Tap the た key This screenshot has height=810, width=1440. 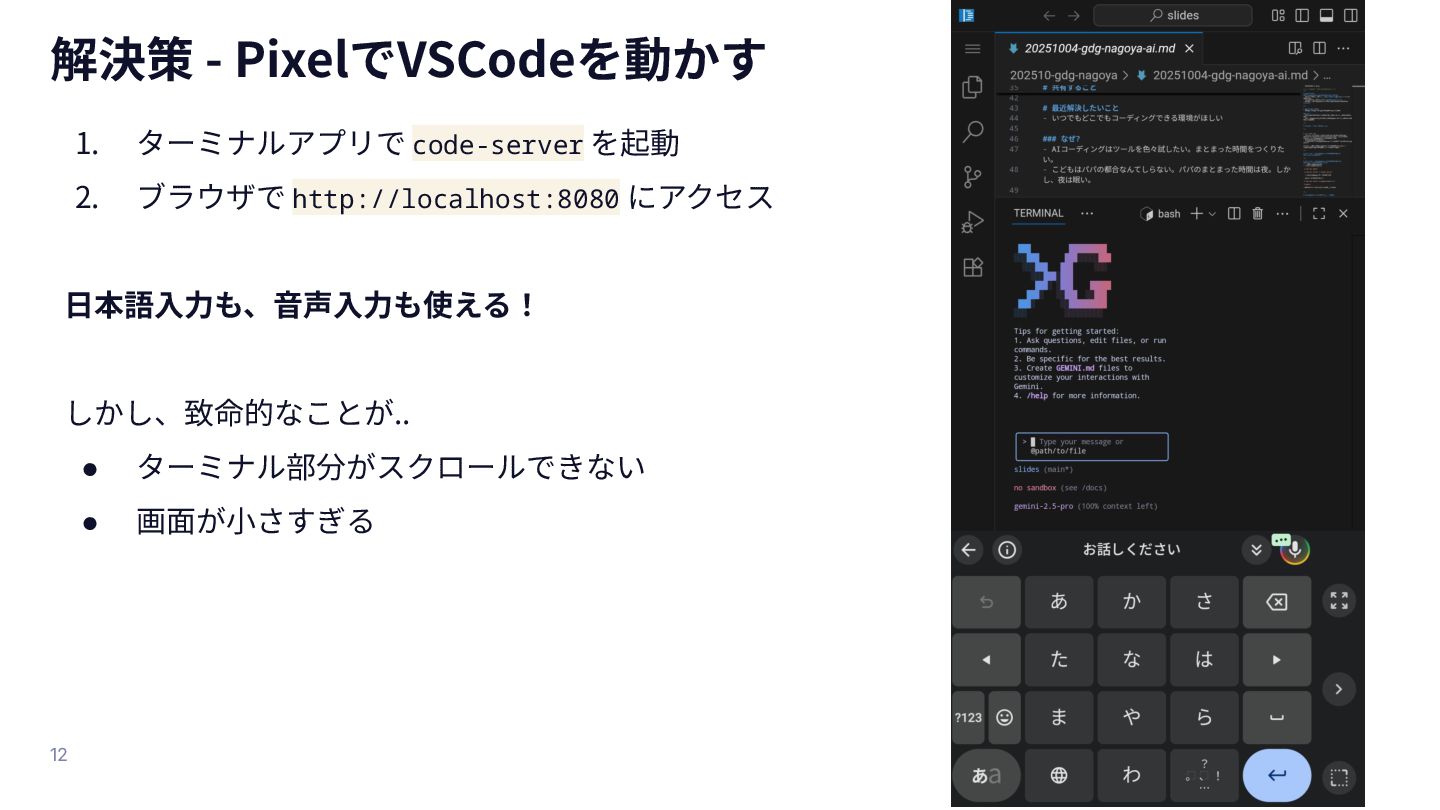tap(1059, 660)
